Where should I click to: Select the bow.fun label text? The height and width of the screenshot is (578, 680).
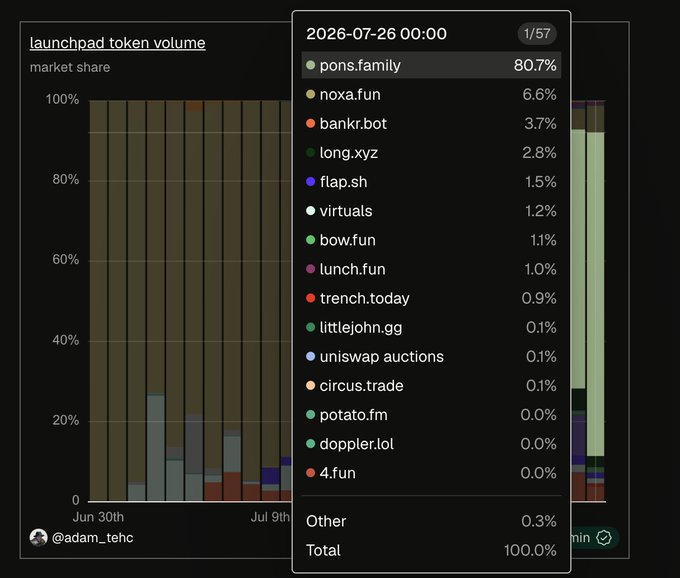coord(347,240)
